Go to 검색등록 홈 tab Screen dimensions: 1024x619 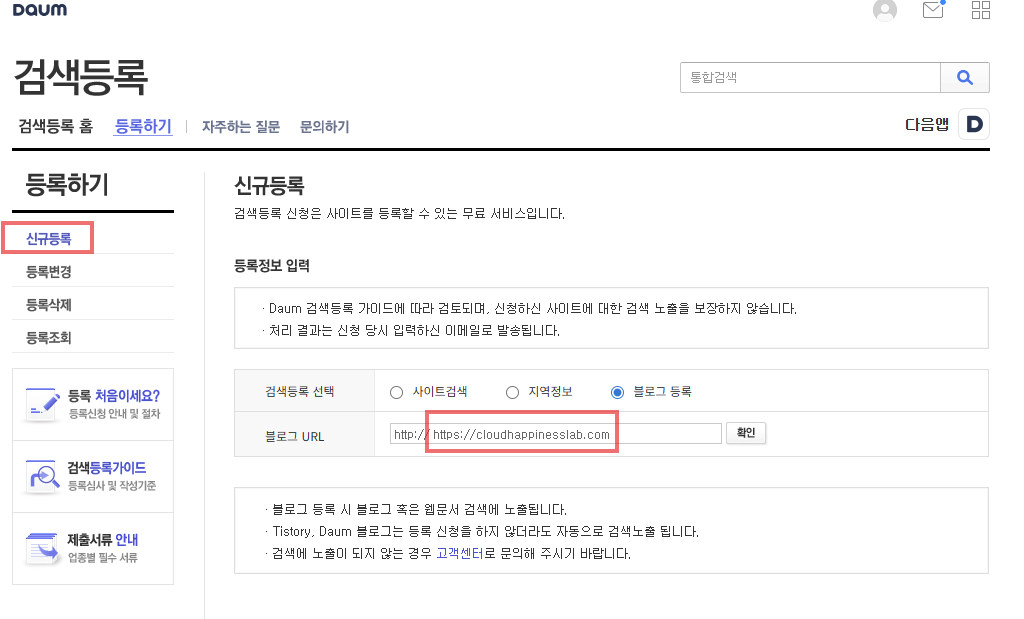pos(56,127)
